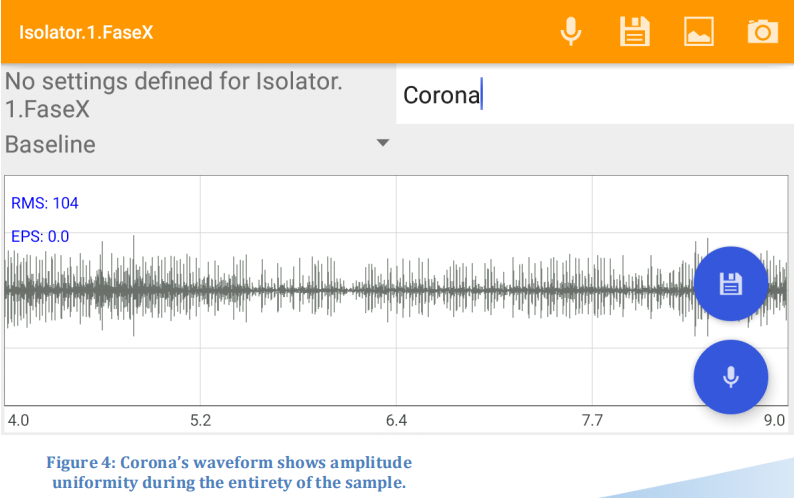The image size is (794, 498).
Task: Click the 4.0 time axis label
Action: click(18, 420)
